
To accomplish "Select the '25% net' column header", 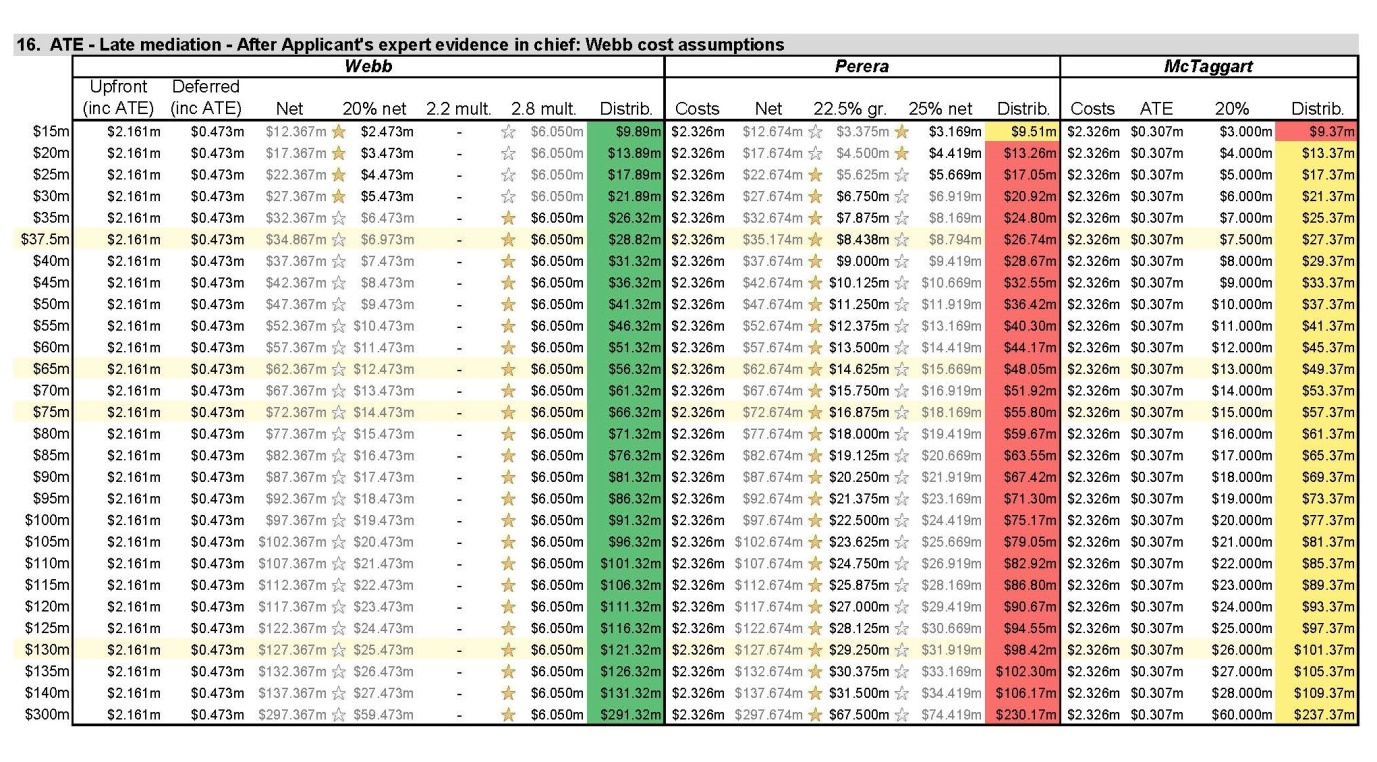I will (x=940, y=108).
